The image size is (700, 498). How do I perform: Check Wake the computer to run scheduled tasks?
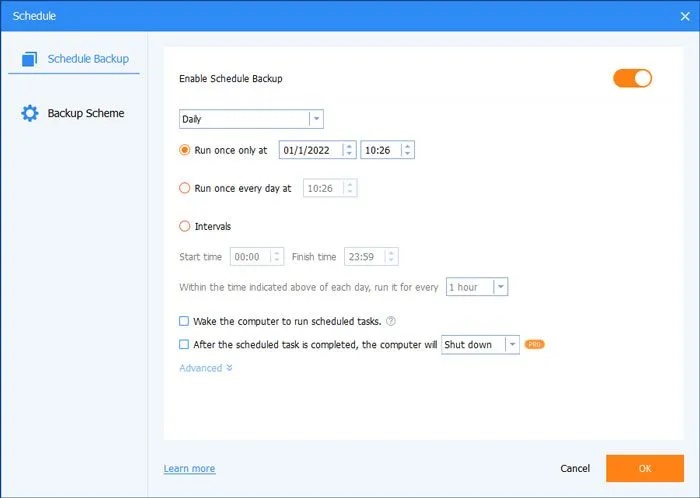point(184,321)
